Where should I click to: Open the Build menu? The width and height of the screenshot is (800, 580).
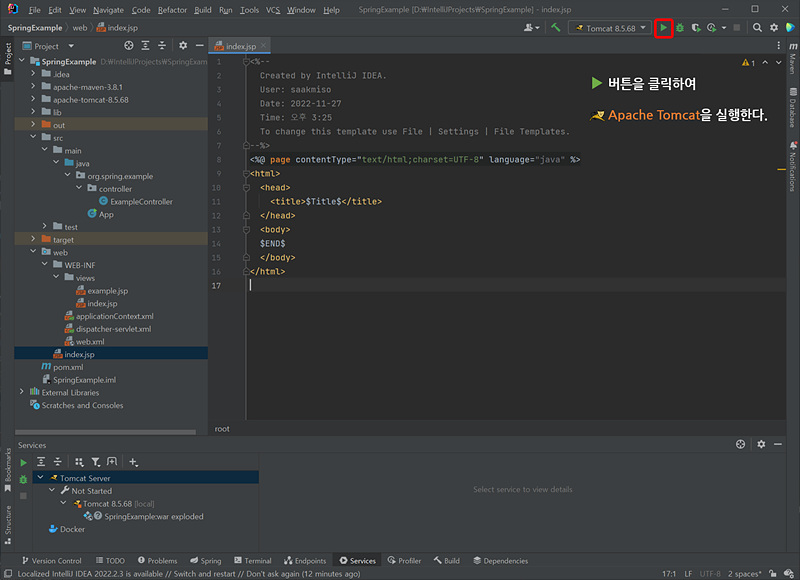click(203, 10)
